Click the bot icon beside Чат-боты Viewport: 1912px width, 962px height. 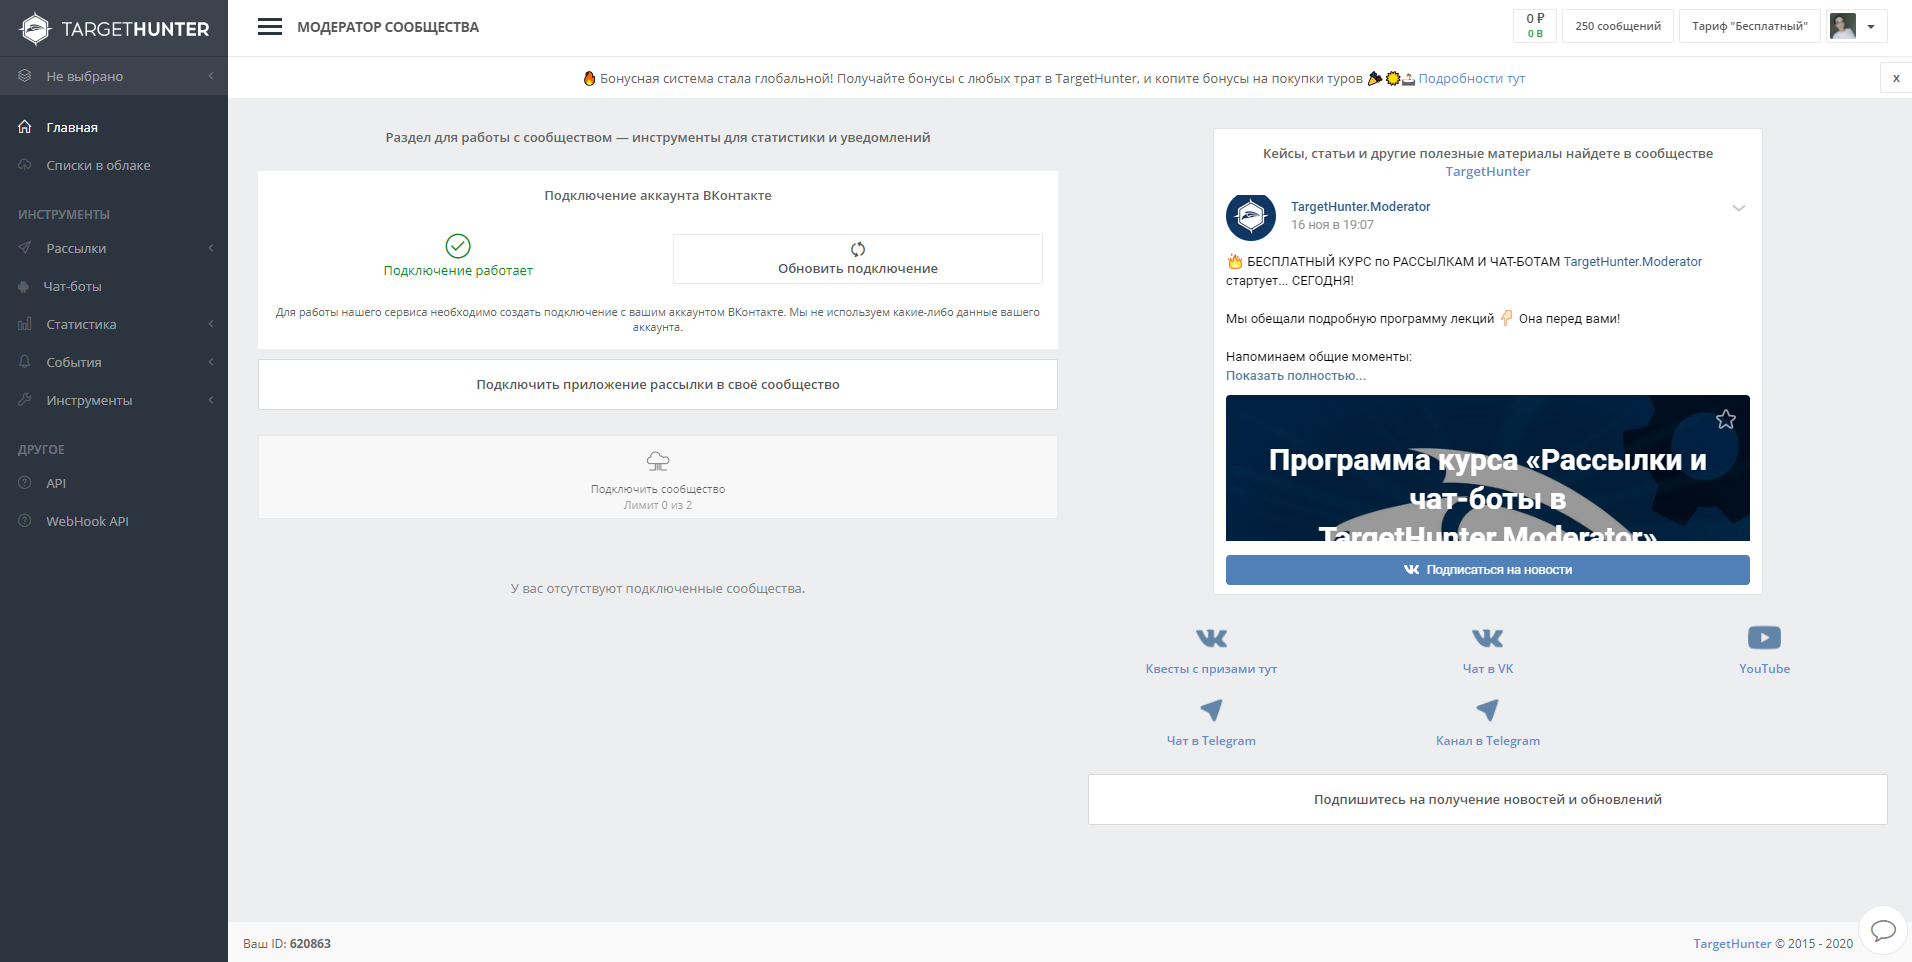pyautogui.click(x=24, y=286)
